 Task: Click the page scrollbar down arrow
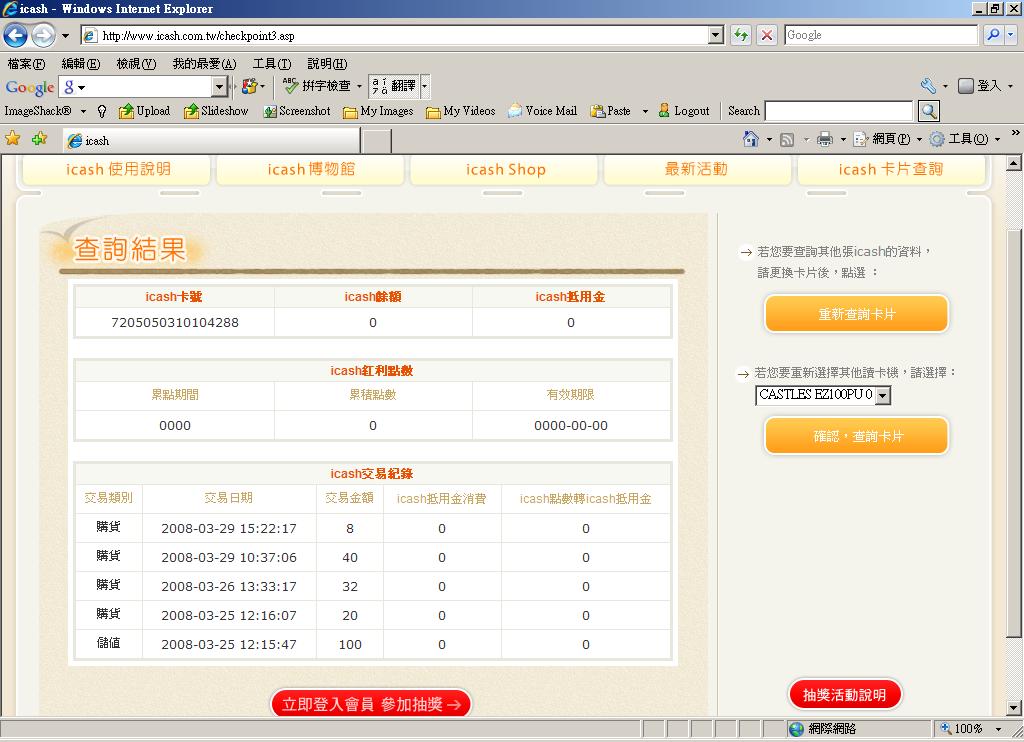pyautogui.click(x=1014, y=708)
